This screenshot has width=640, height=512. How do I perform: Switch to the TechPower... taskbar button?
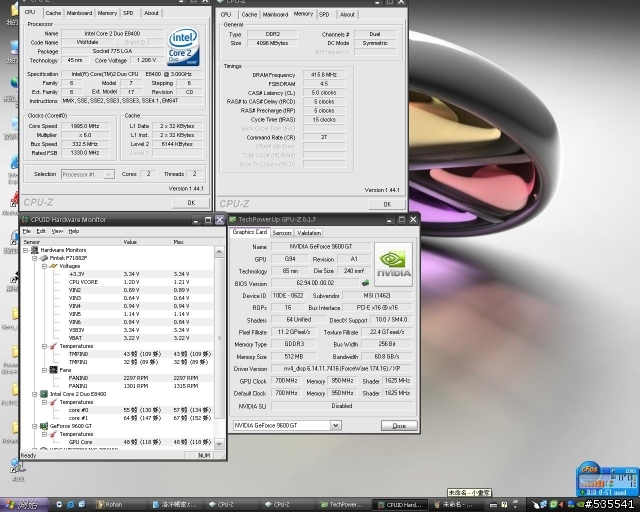342,505
